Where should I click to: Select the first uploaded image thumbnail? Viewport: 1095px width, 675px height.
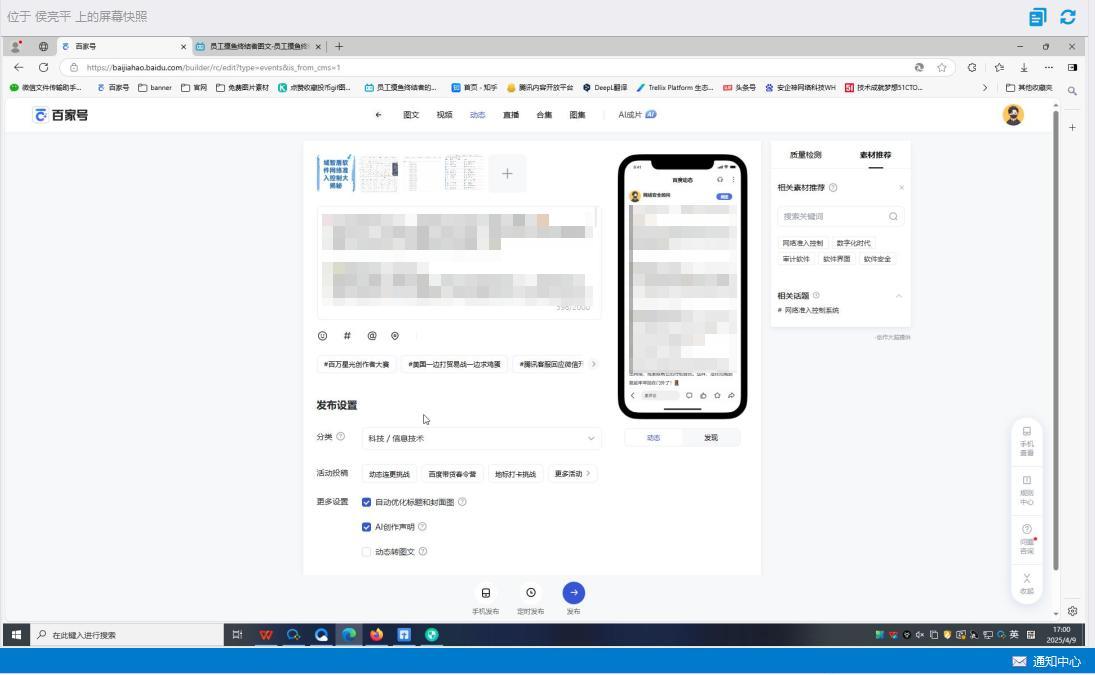pyautogui.click(x=336, y=173)
